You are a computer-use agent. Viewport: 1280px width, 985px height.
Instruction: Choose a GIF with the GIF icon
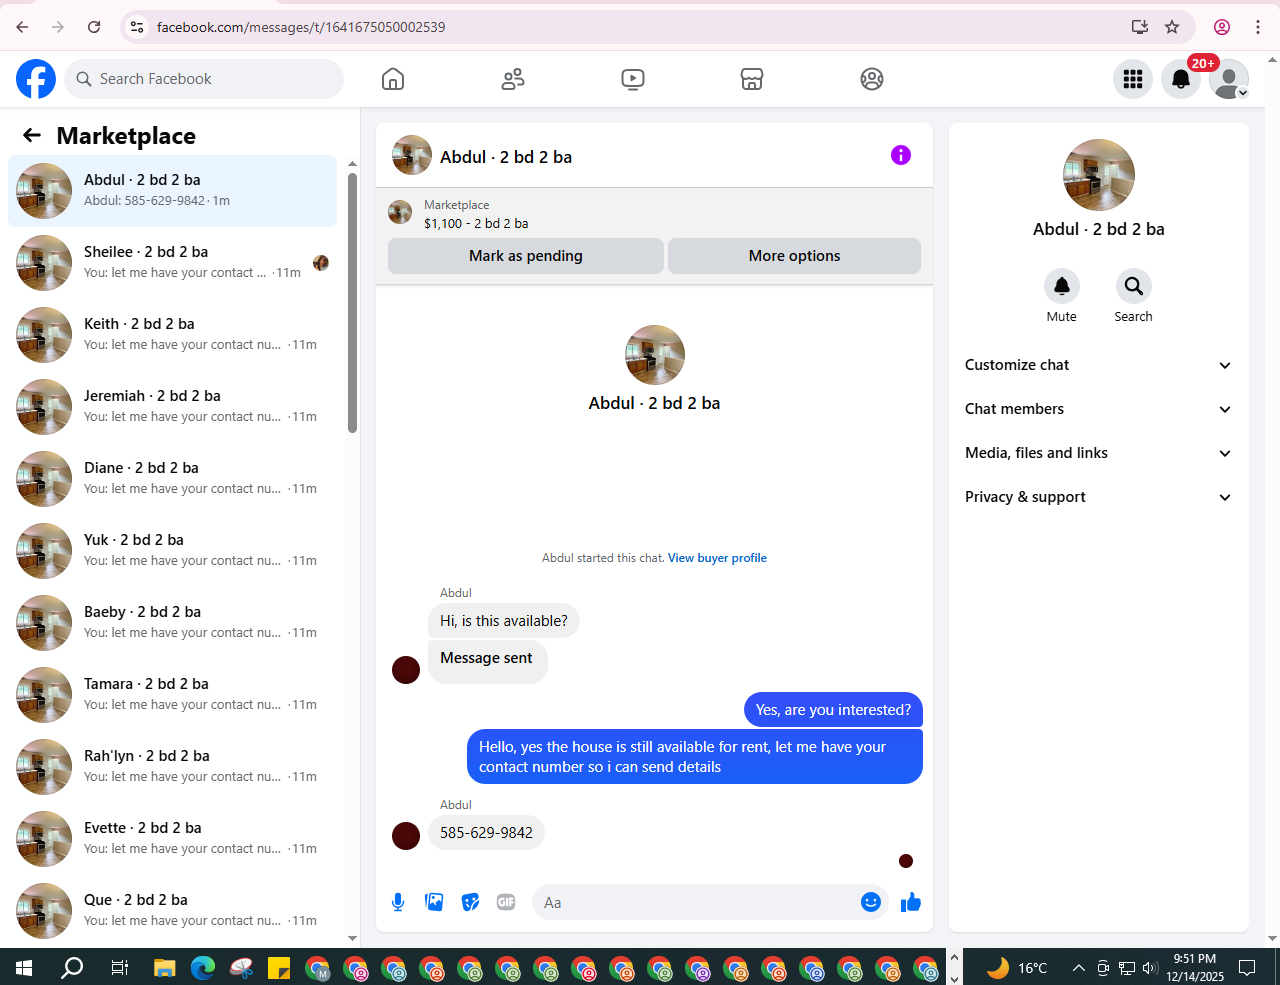(x=506, y=902)
